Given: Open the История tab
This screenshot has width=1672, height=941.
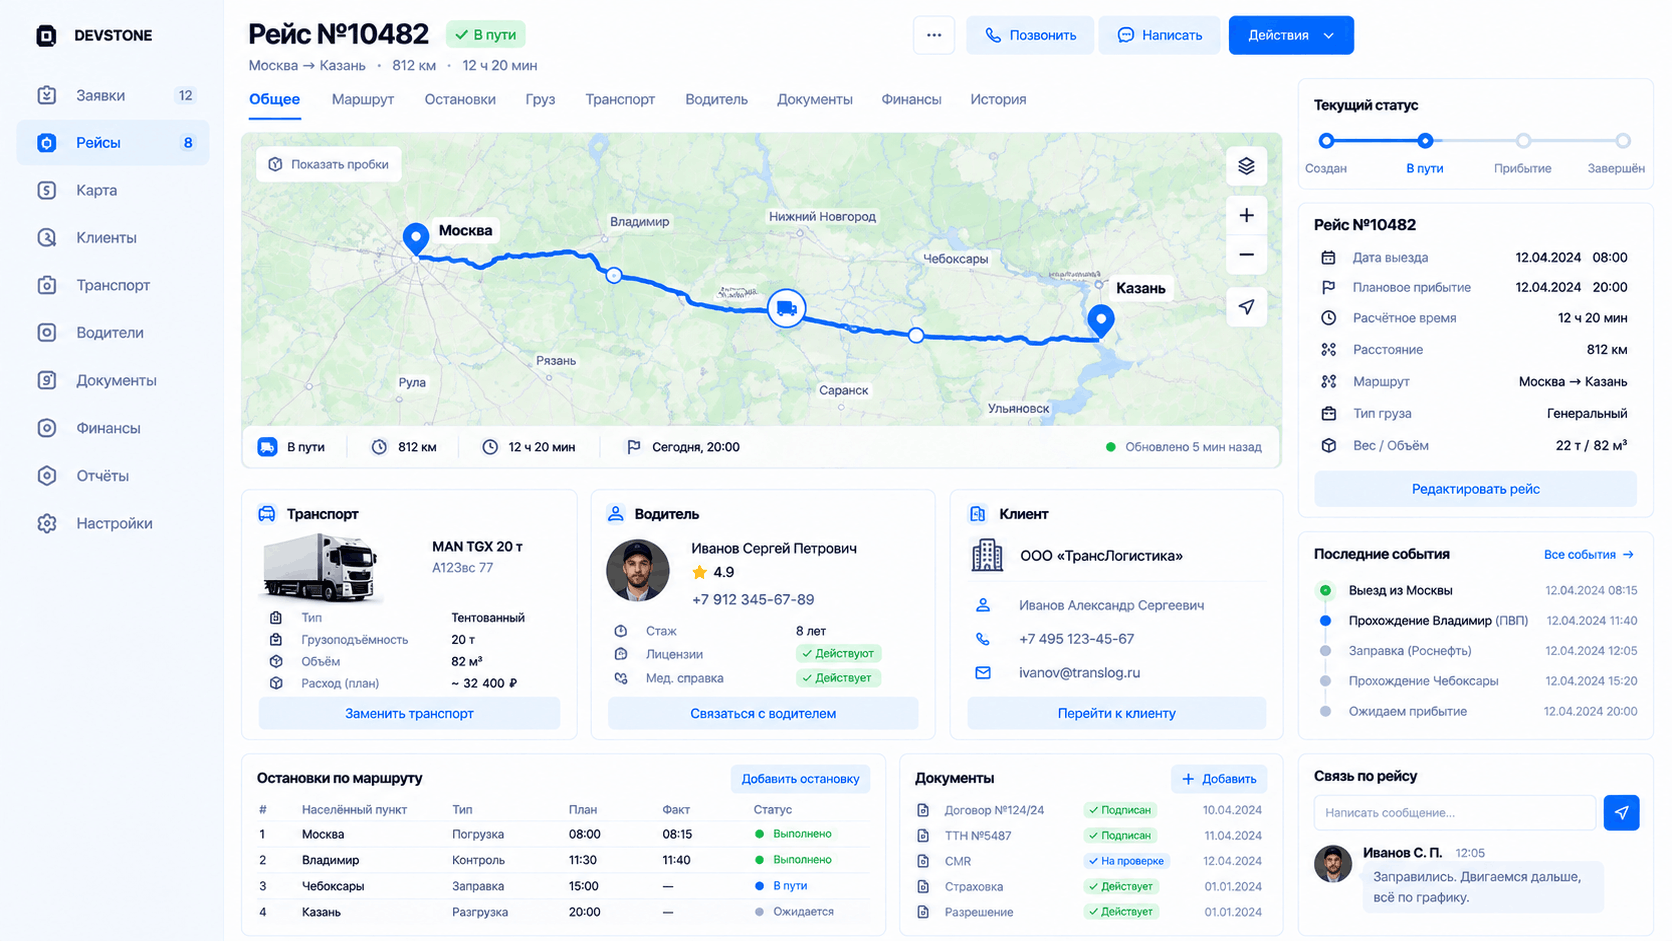Looking at the screenshot, I should pos(998,99).
